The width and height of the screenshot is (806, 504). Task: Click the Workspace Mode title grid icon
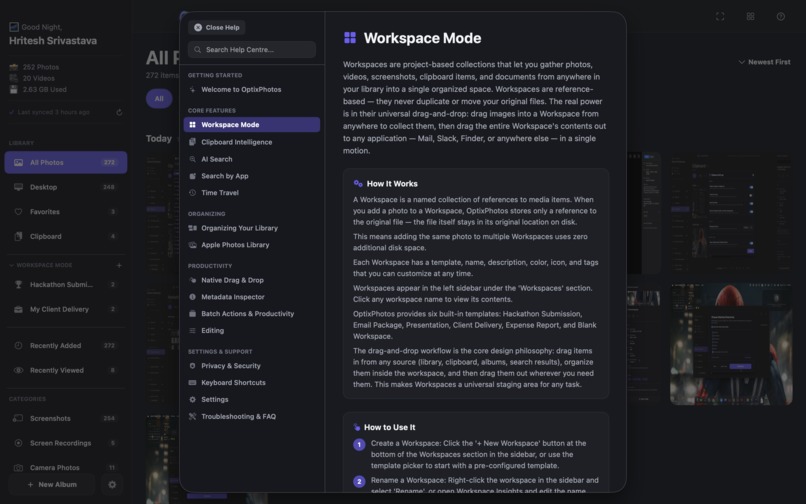coord(350,38)
